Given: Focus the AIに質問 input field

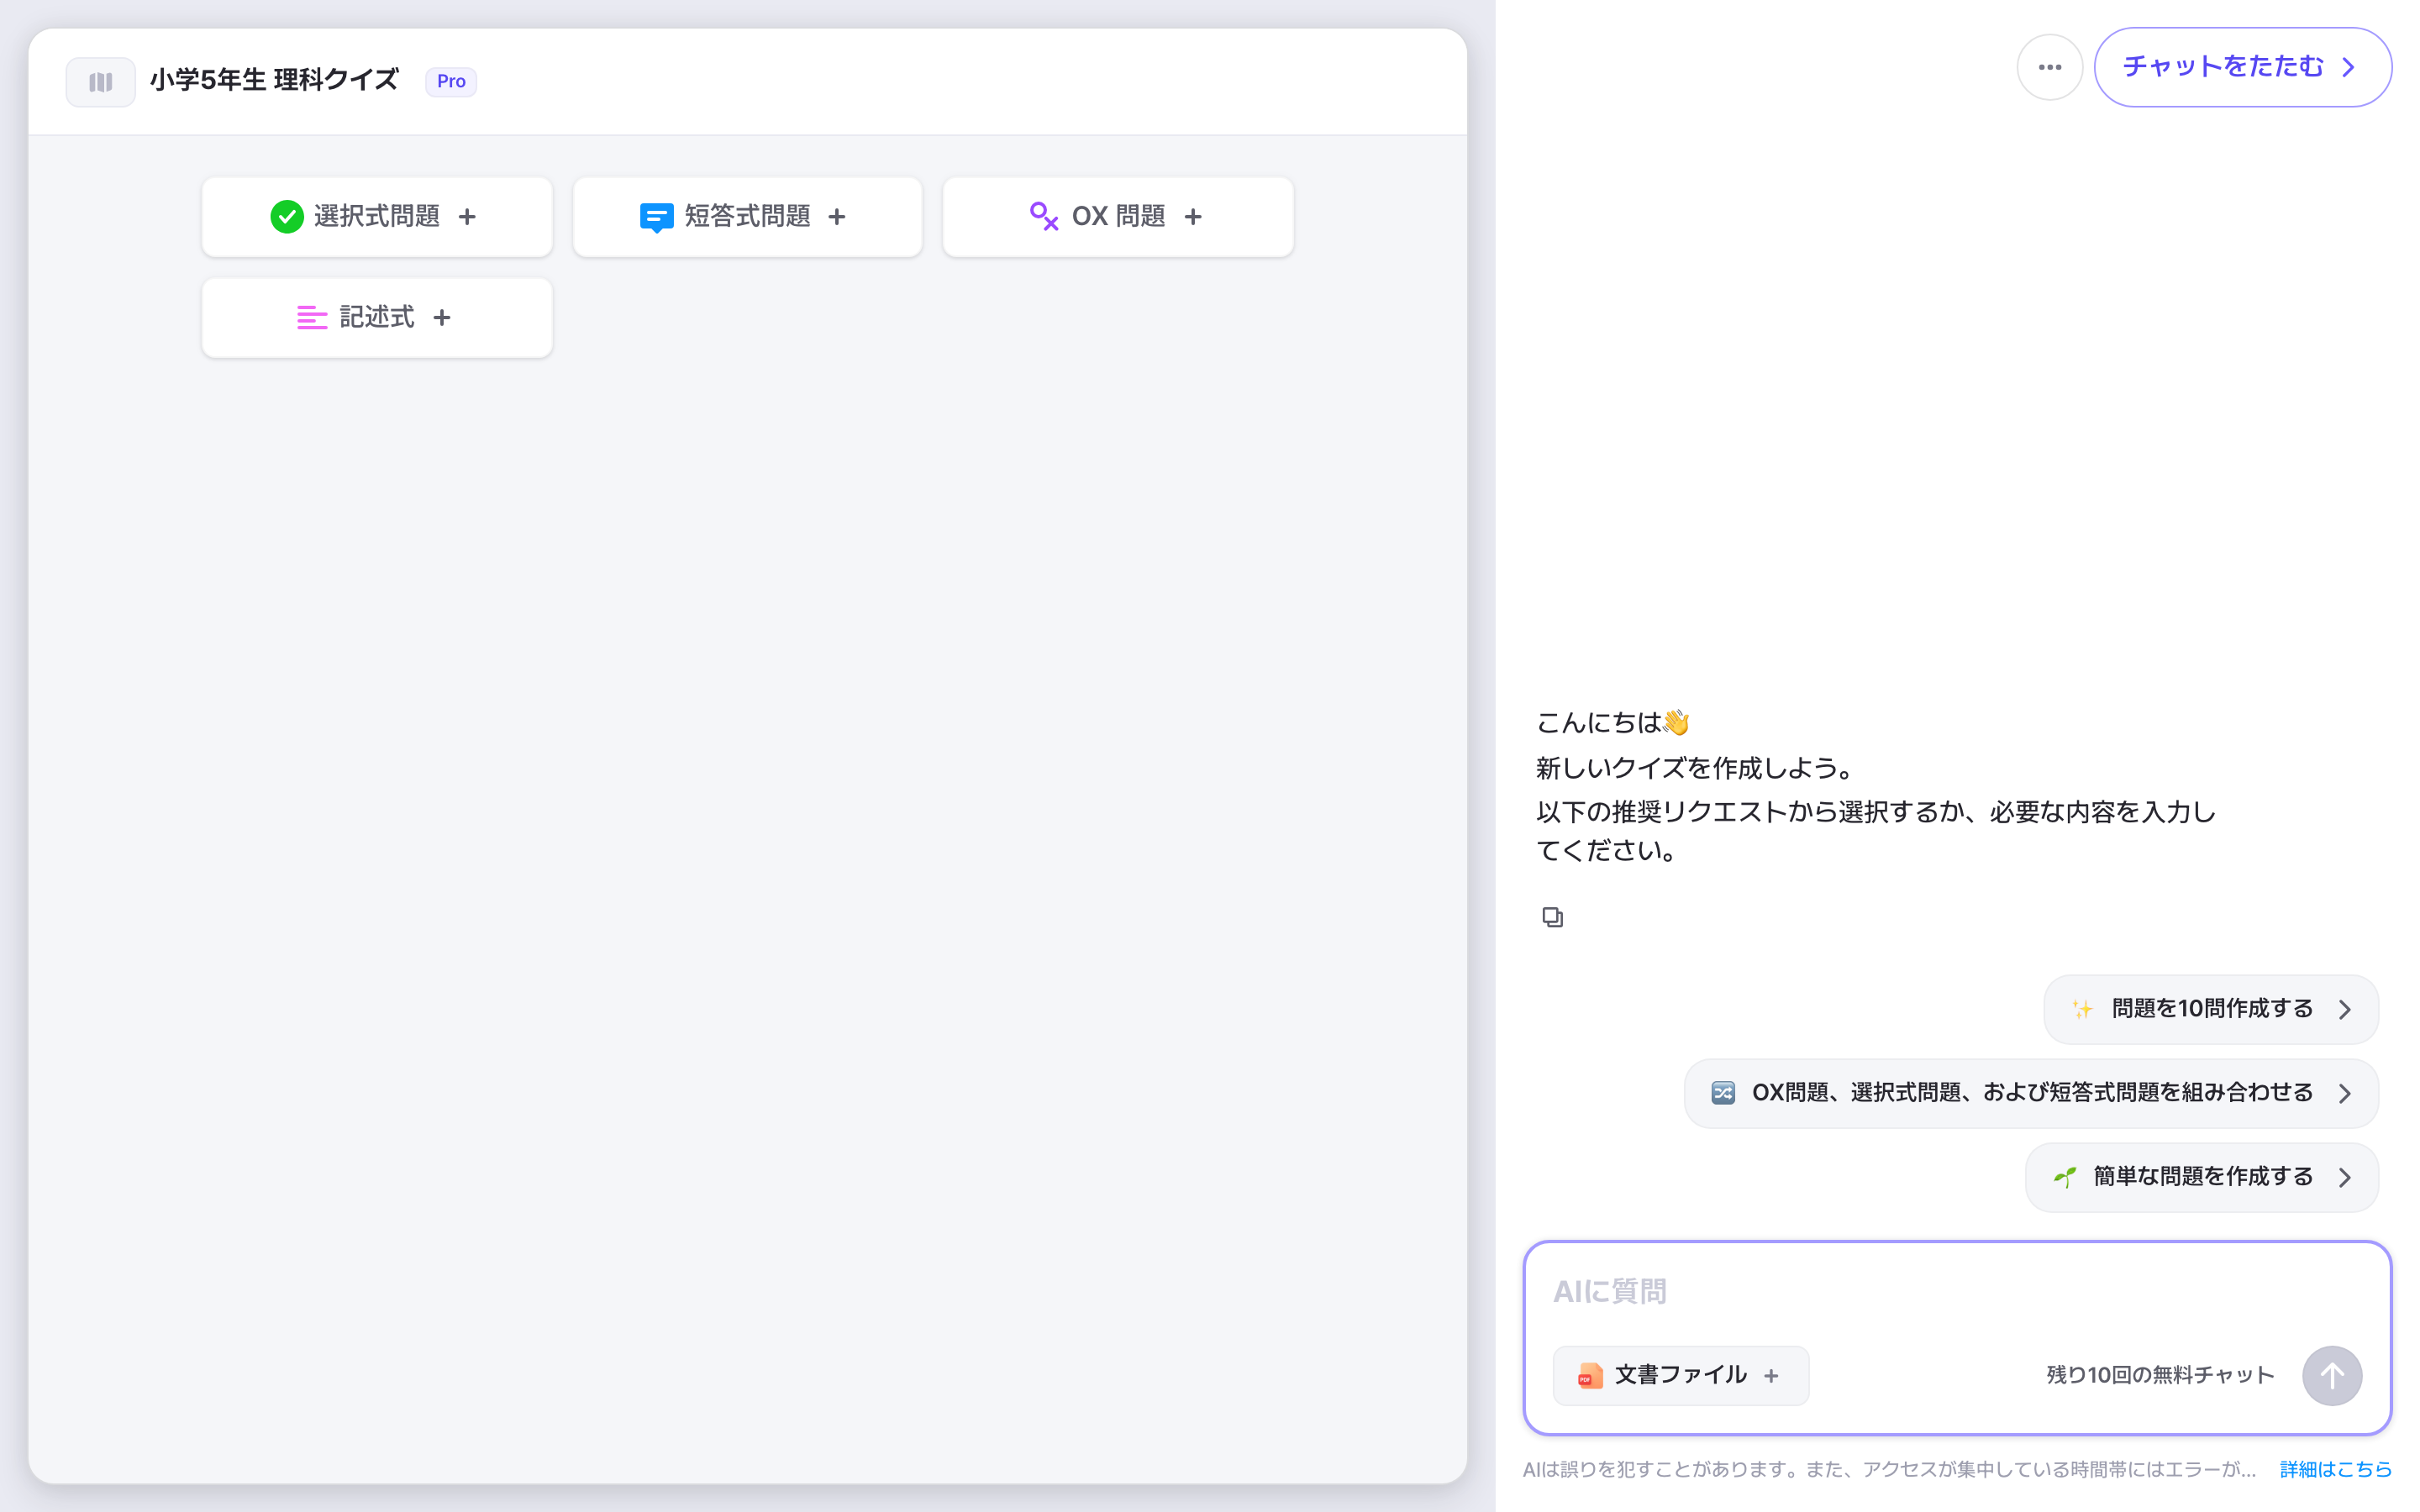Looking at the screenshot, I should (1955, 1292).
